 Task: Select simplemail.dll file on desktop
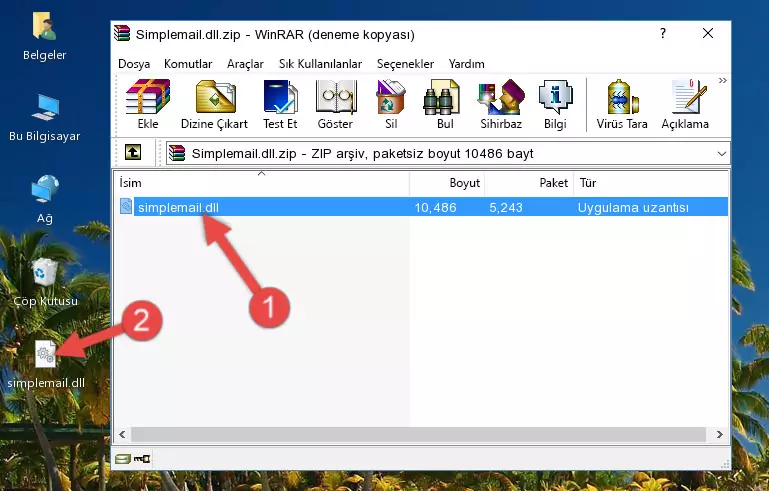[46, 364]
